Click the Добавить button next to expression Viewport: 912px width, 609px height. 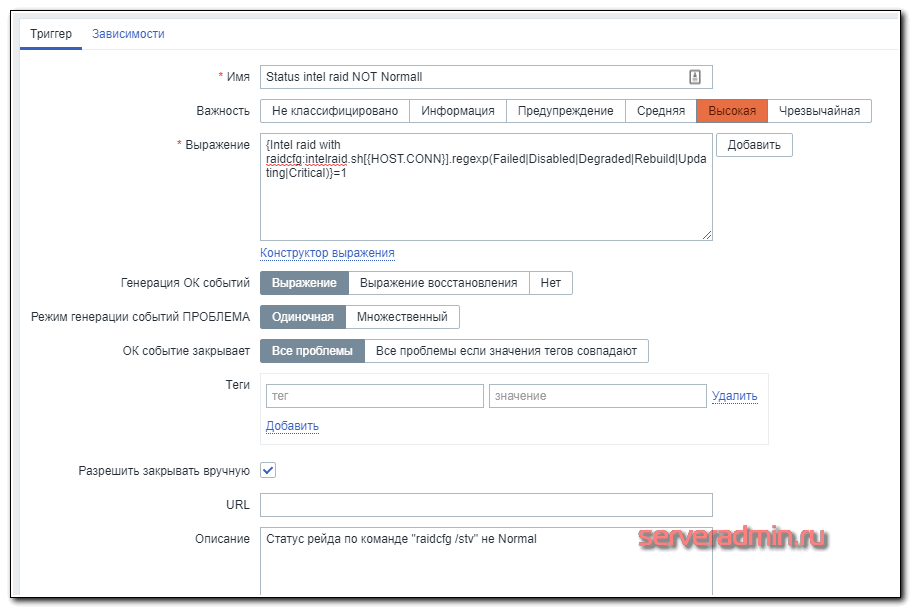pos(754,145)
